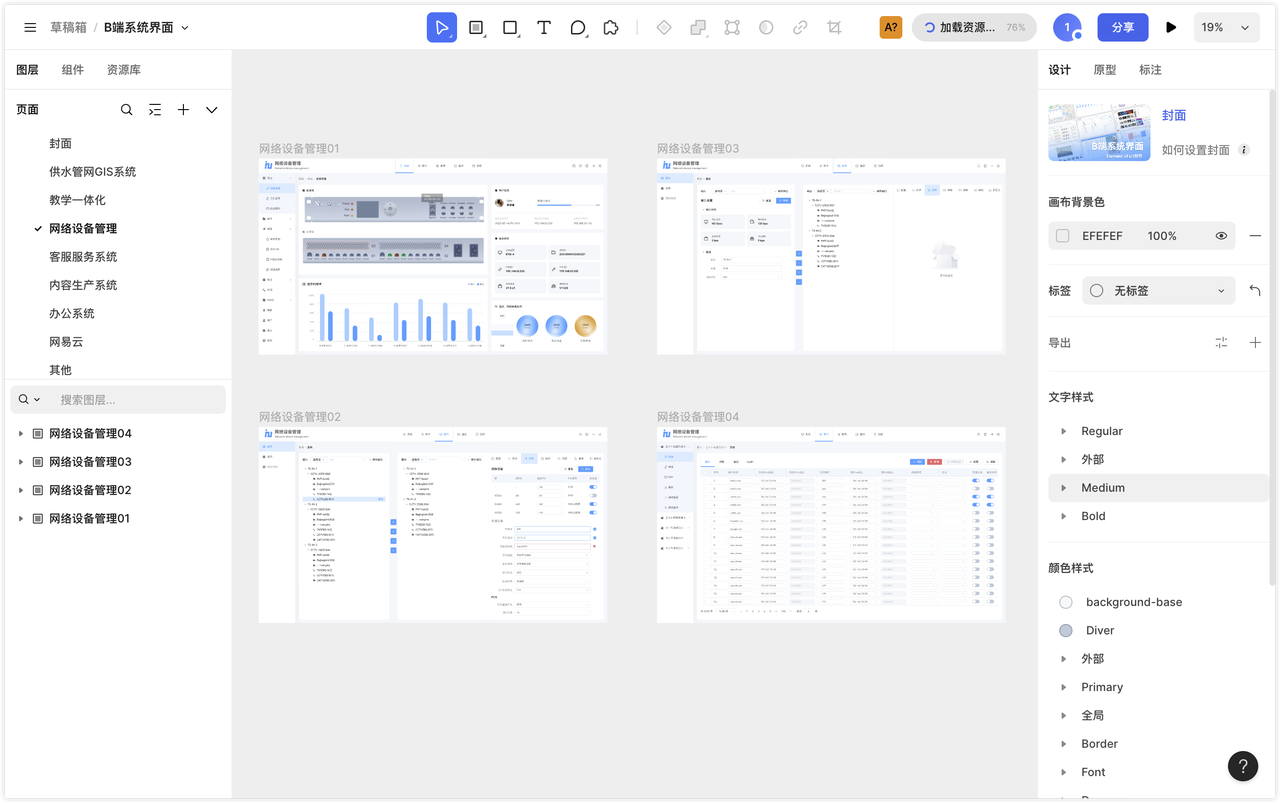Image resolution: width=1280 pixels, height=803 pixels.
Task: Open the 客服服务系统 page
Action: click(x=83, y=257)
